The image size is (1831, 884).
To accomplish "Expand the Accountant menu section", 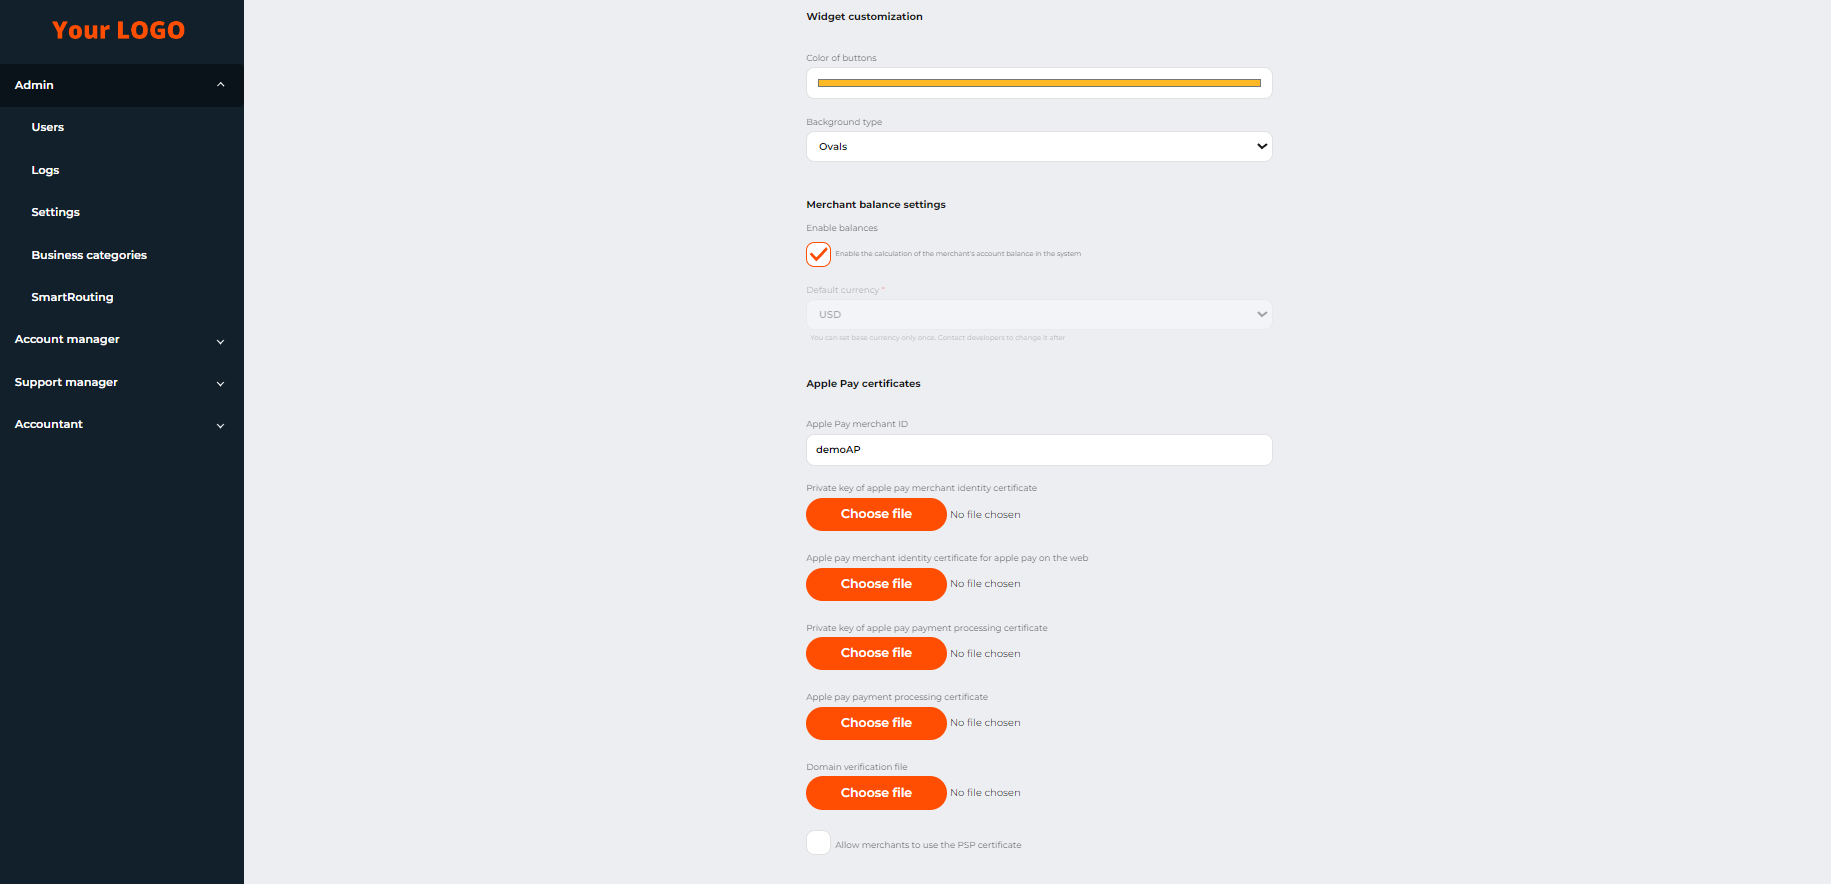I will click(x=220, y=425).
